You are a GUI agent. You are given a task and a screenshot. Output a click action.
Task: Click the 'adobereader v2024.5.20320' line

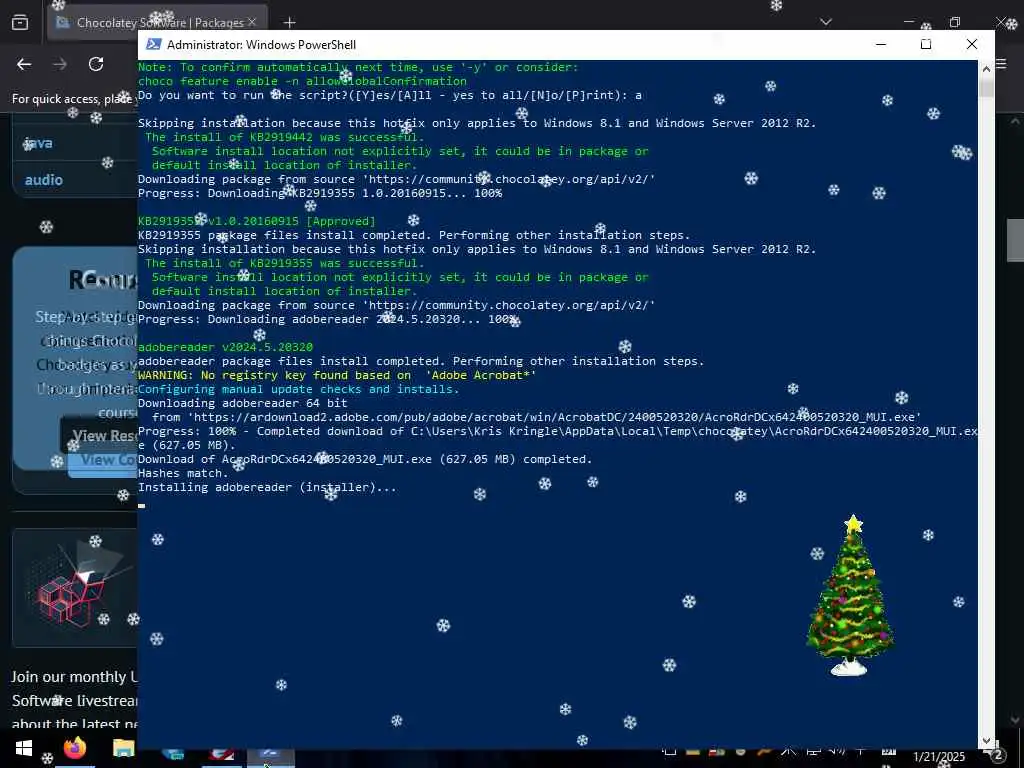coord(225,347)
